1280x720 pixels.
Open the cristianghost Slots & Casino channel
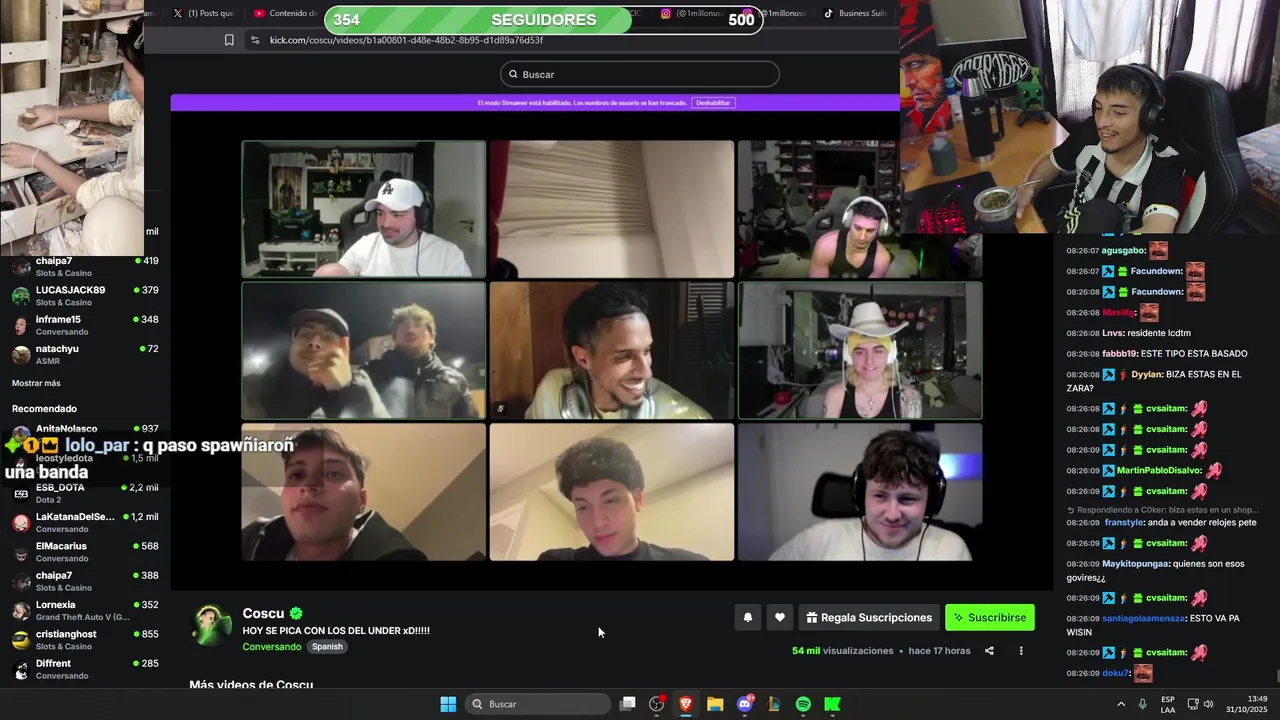85,640
